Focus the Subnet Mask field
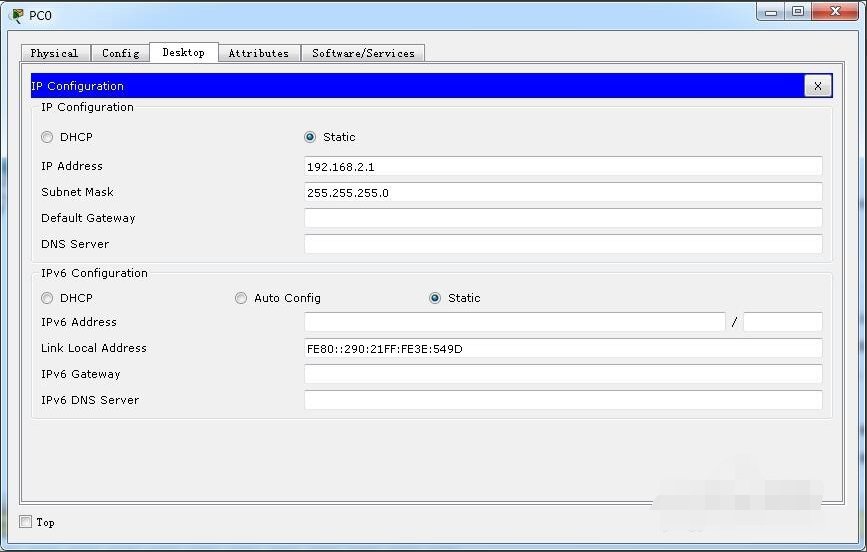The width and height of the screenshot is (867, 552). click(562, 192)
